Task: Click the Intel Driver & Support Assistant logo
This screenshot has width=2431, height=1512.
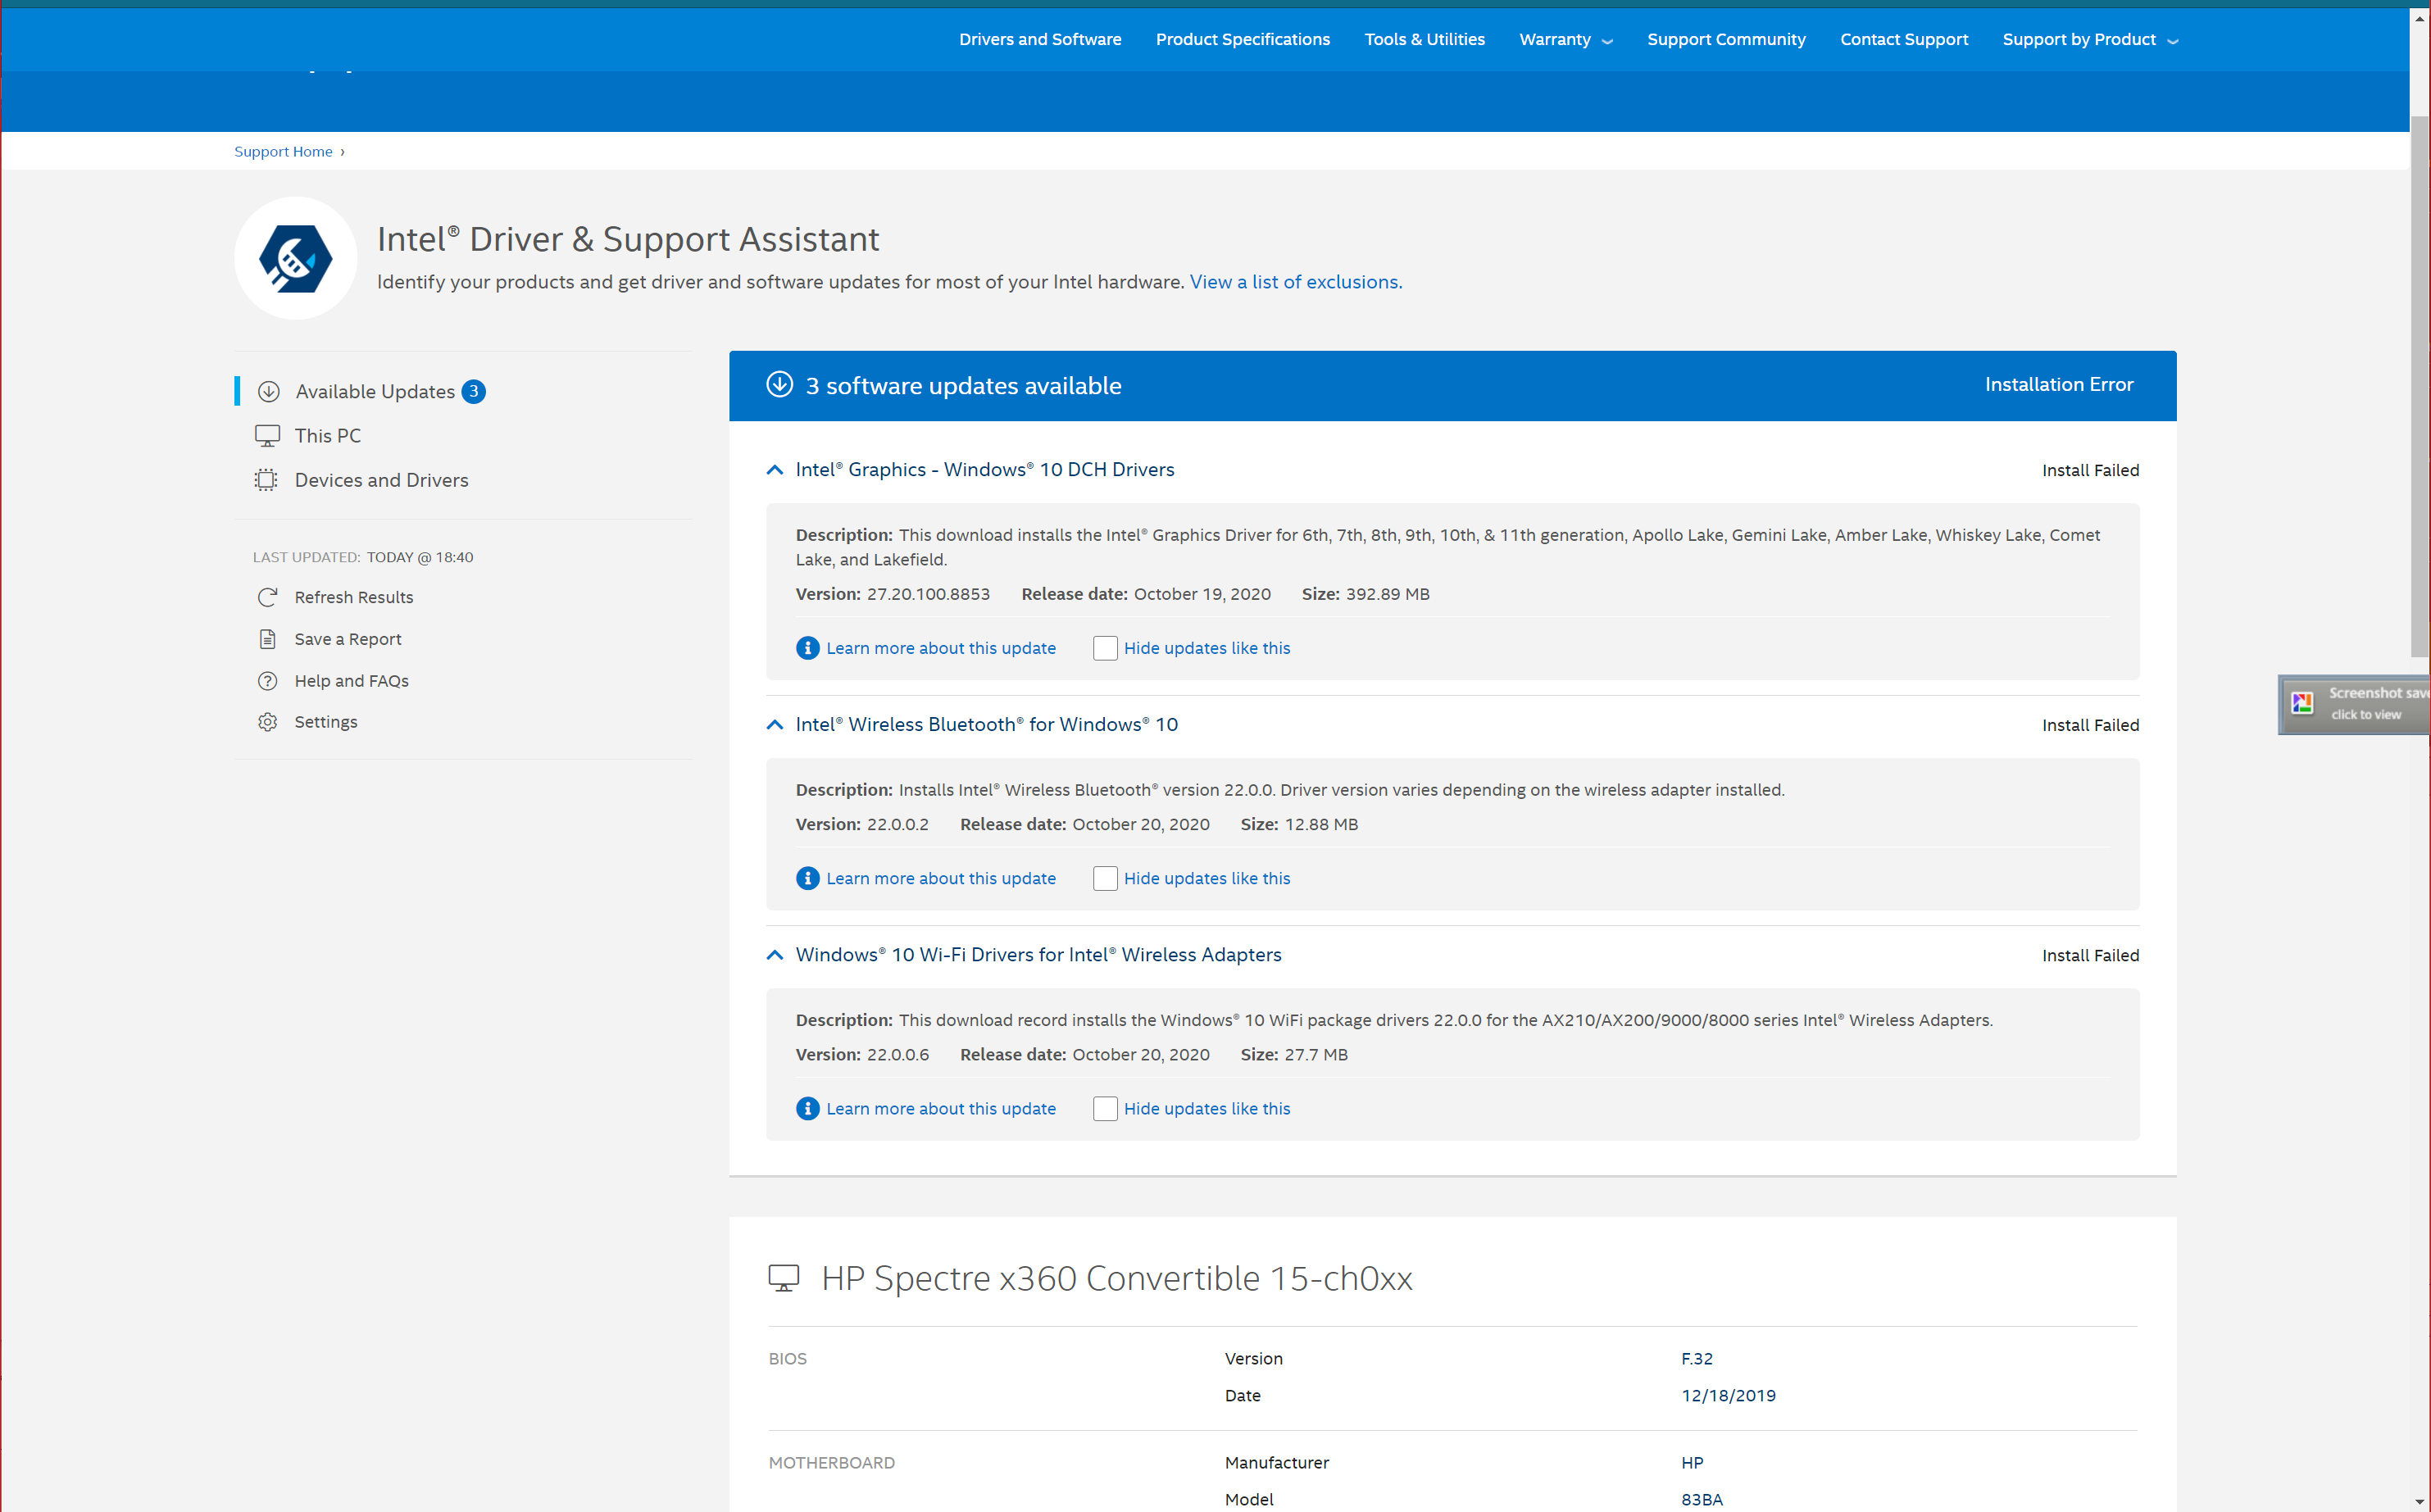Action: pyautogui.click(x=295, y=258)
